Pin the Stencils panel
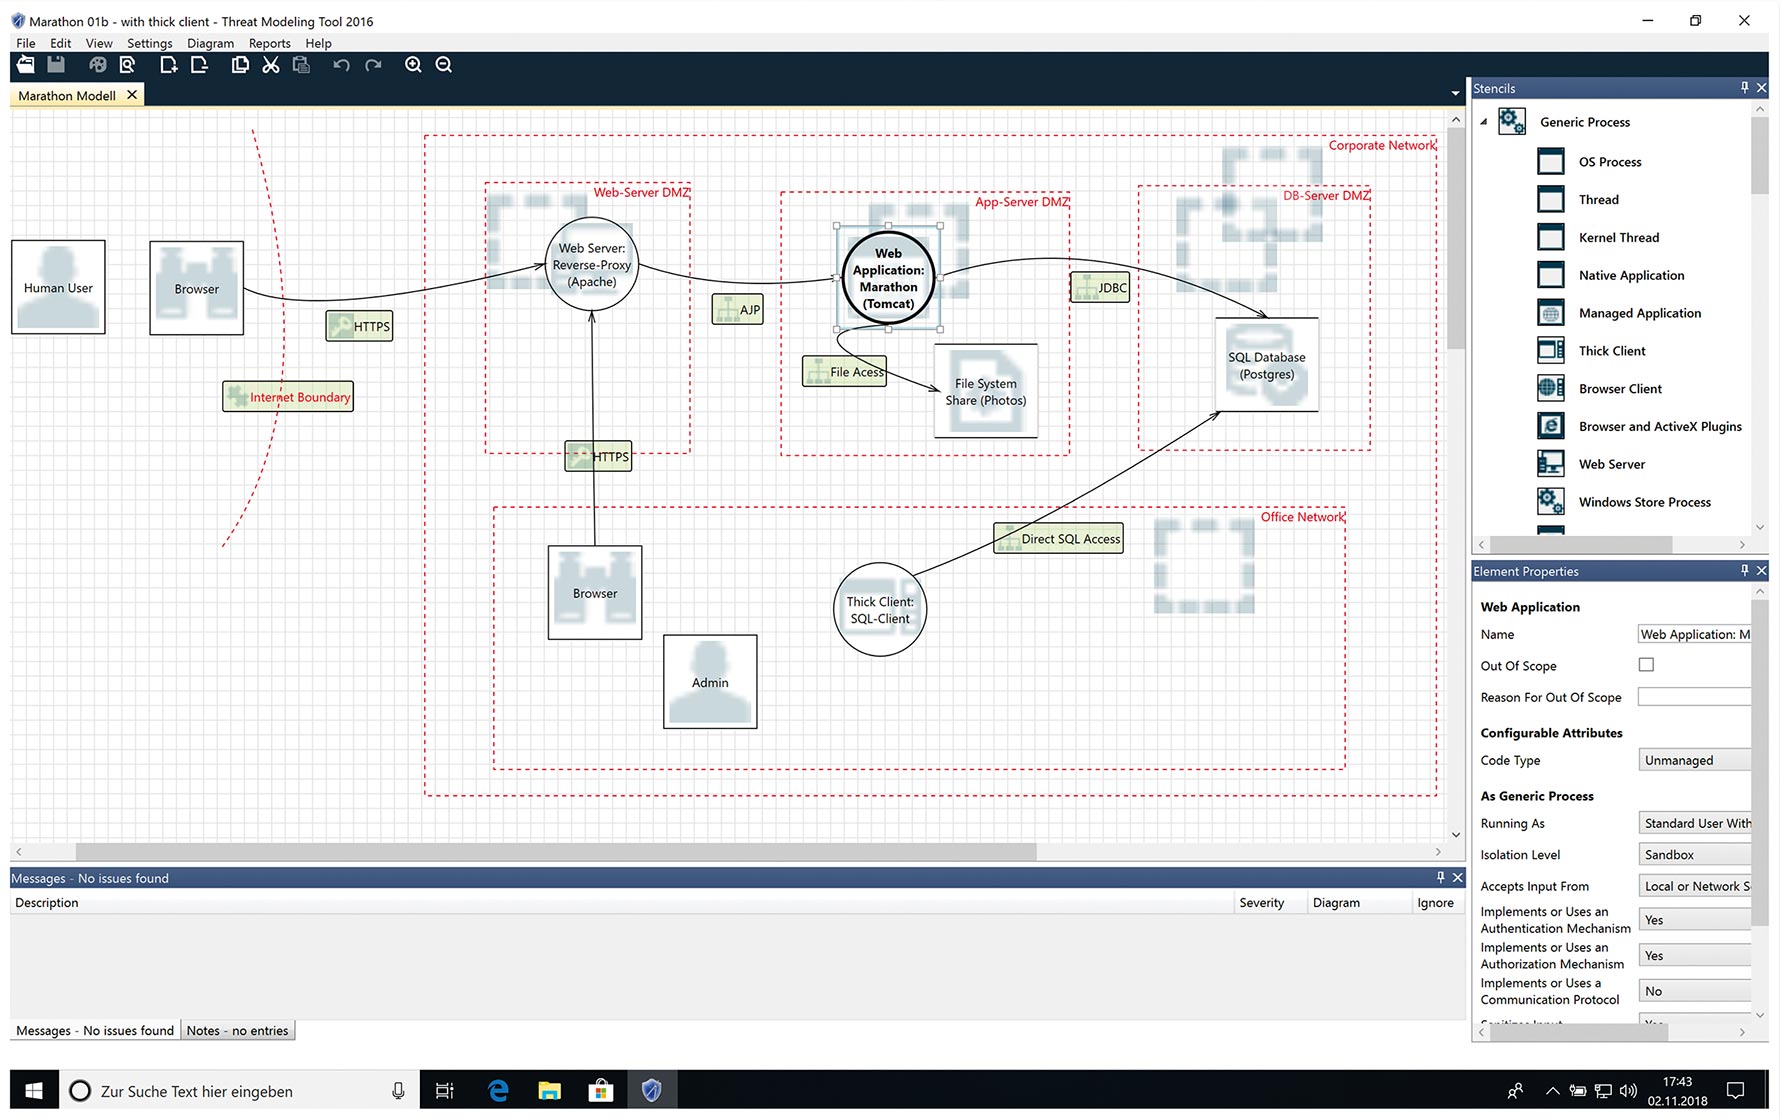This screenshot has width=1780, height=1119. pyautogui.click(x=1744, y=88)
